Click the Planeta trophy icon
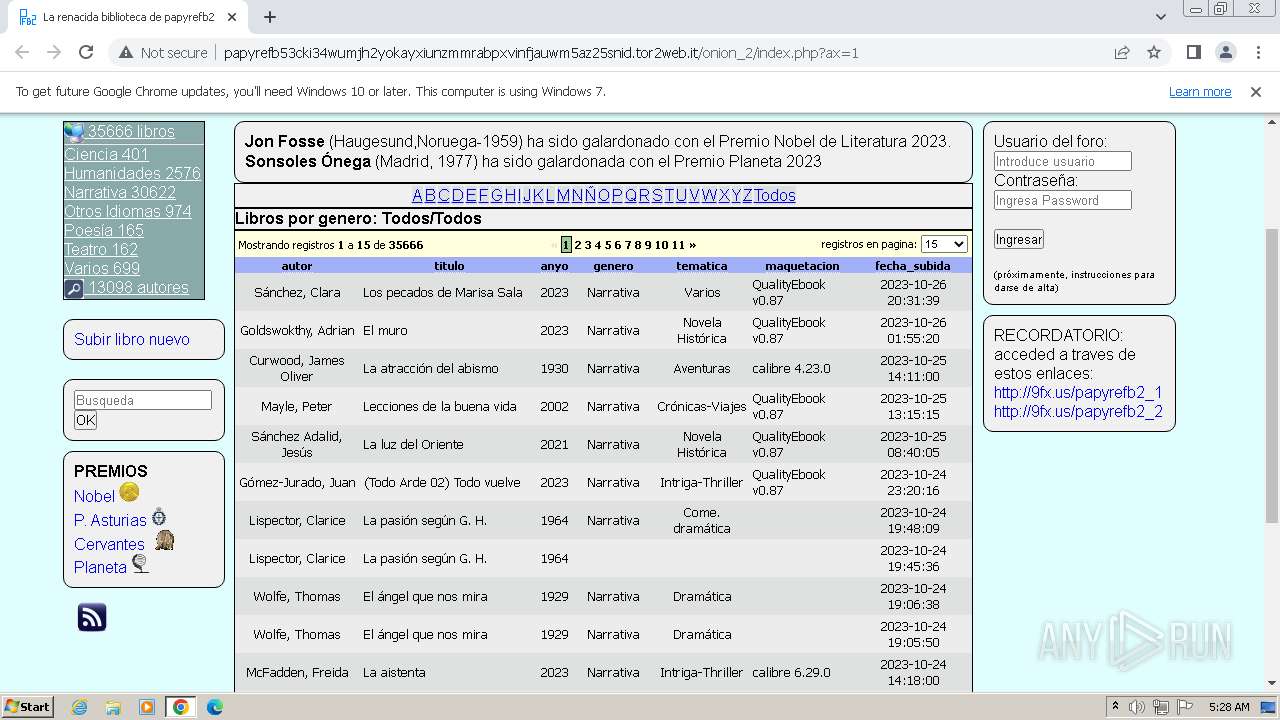Image resolution: width=1280 pixels, height=720 pixels. click(x=140, y=565)
